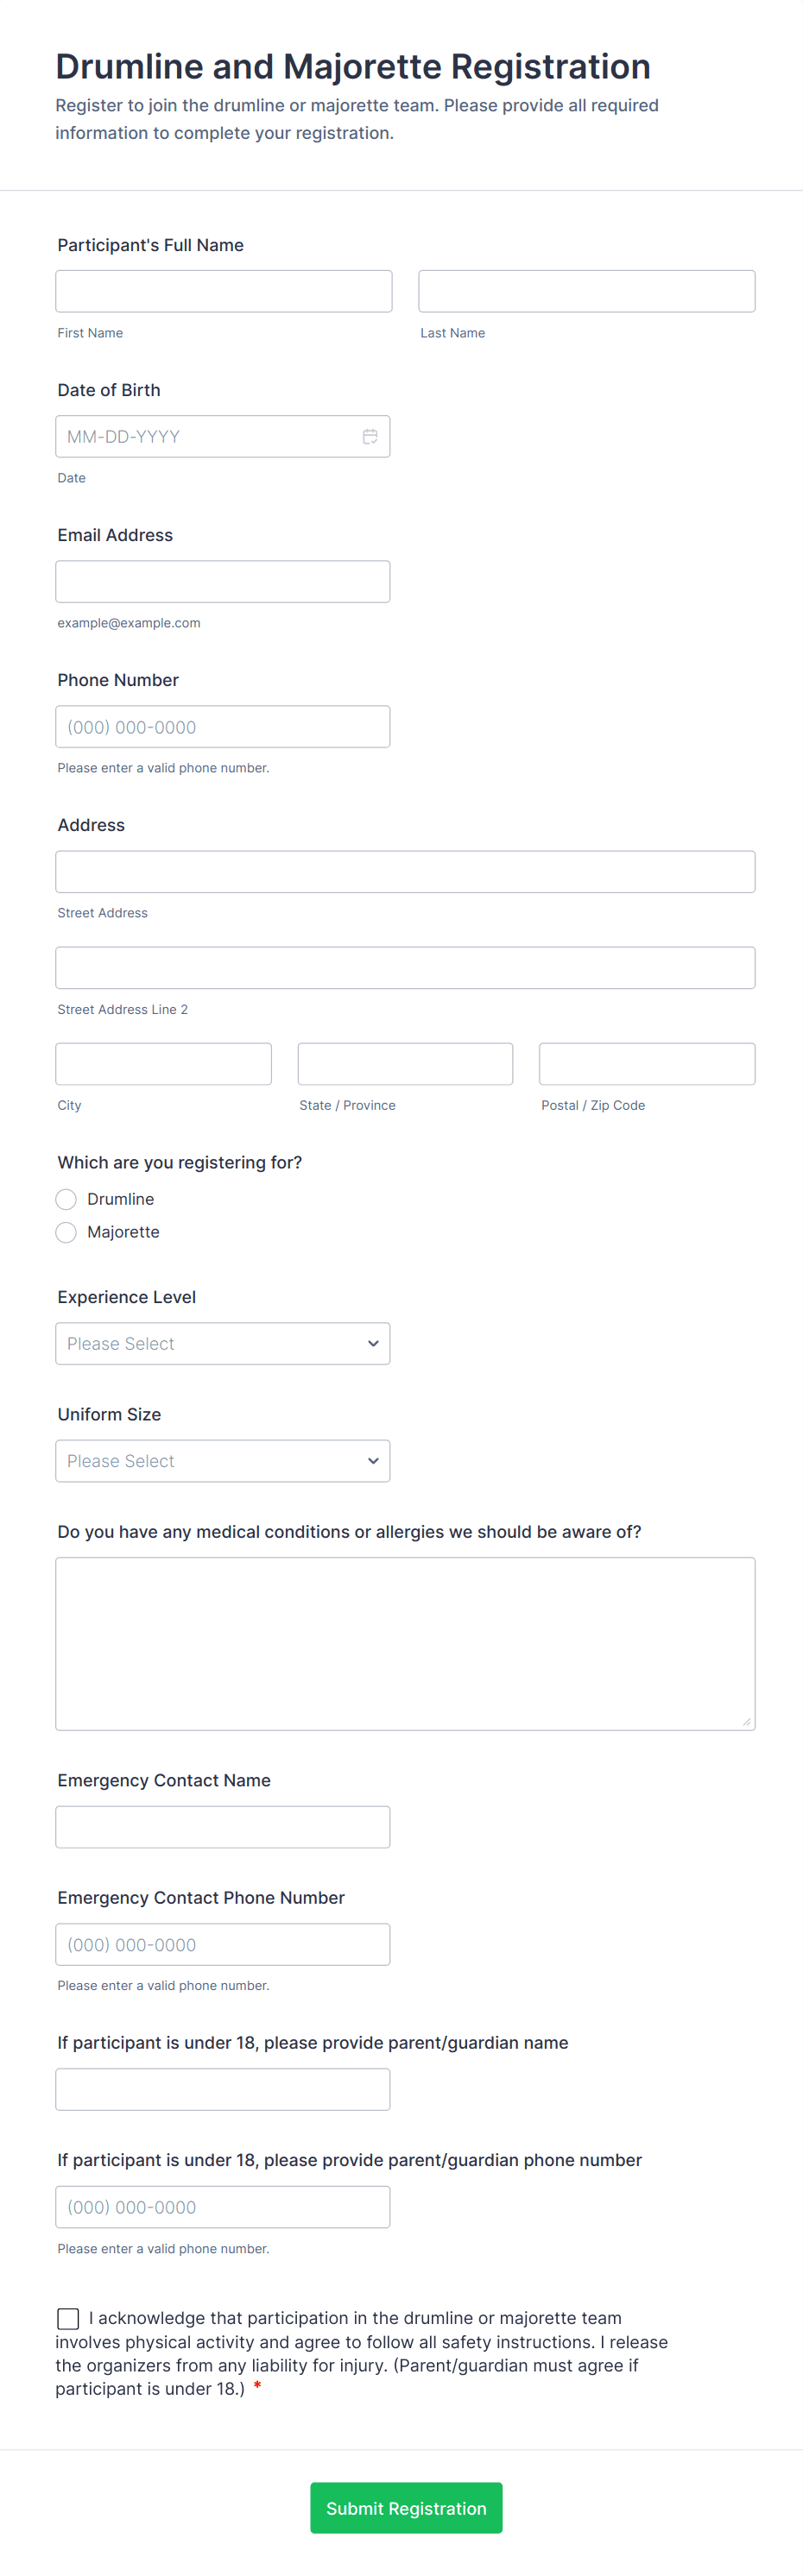Click the Postal / Zip Code field
This screenshot has width=803, height=2576.
[x=646, y=1063]
